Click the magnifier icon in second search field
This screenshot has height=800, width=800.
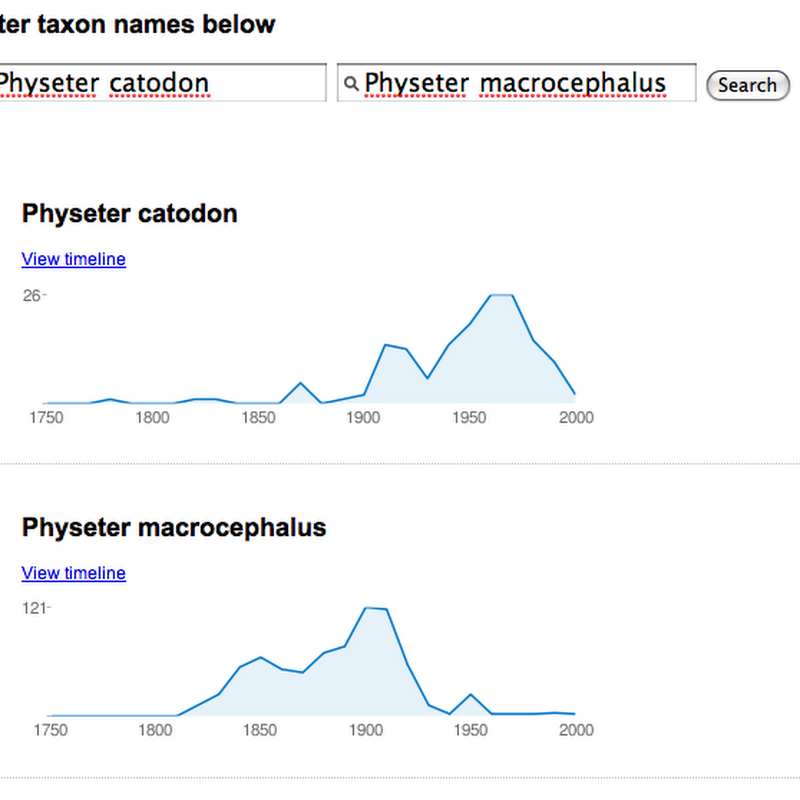pos(351,83)
